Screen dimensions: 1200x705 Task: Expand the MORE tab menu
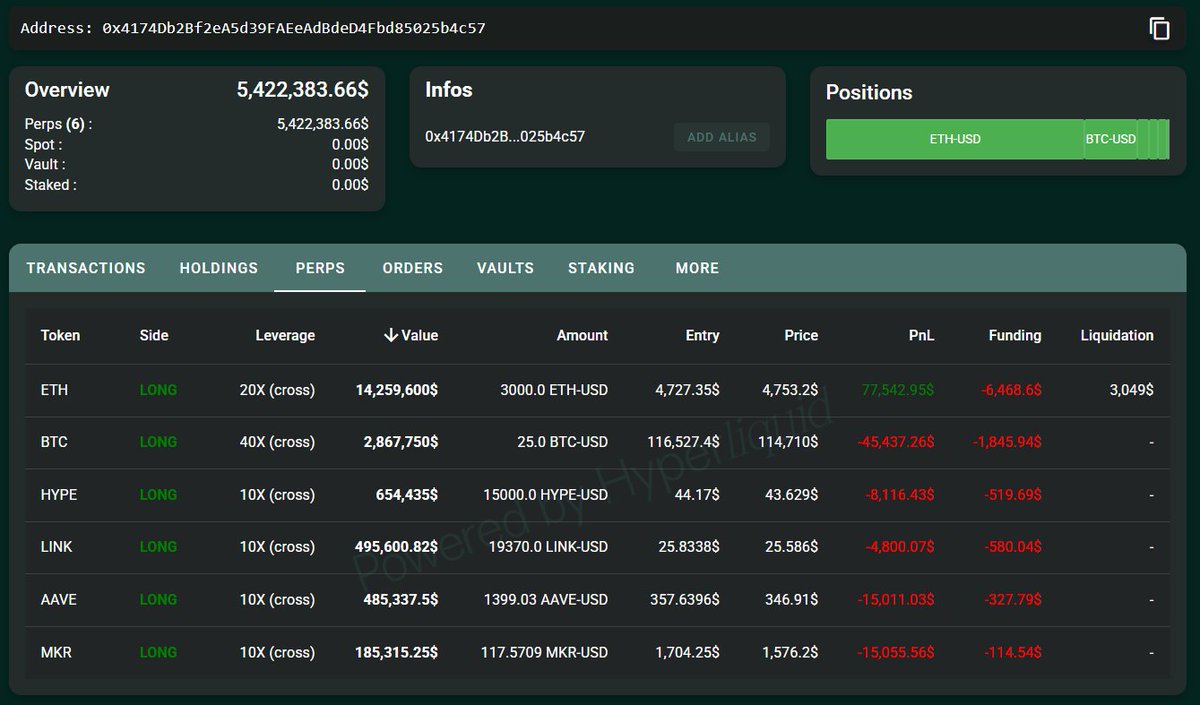(x=697, y=268)
